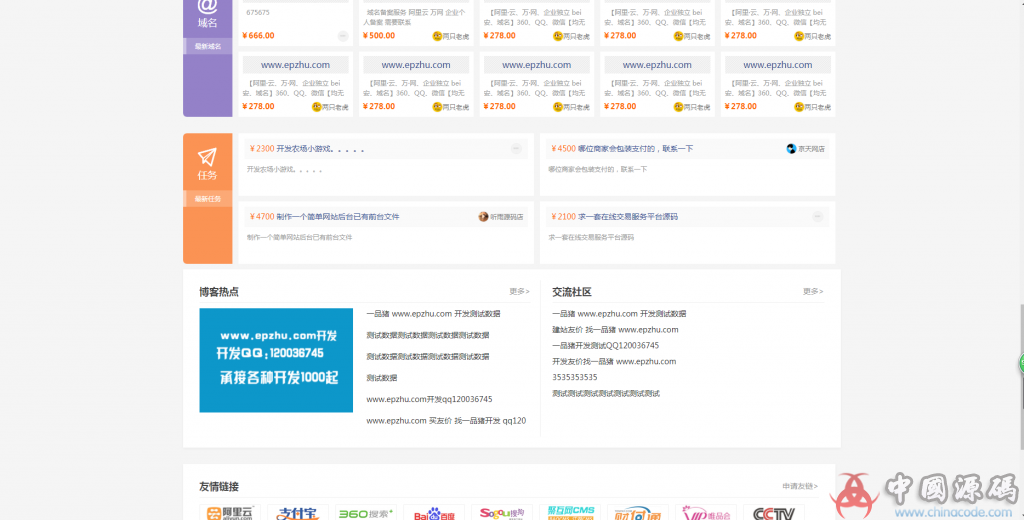Click the 675675 domain description text
This screenshot has height=520, width=1024.
(258, 12)
